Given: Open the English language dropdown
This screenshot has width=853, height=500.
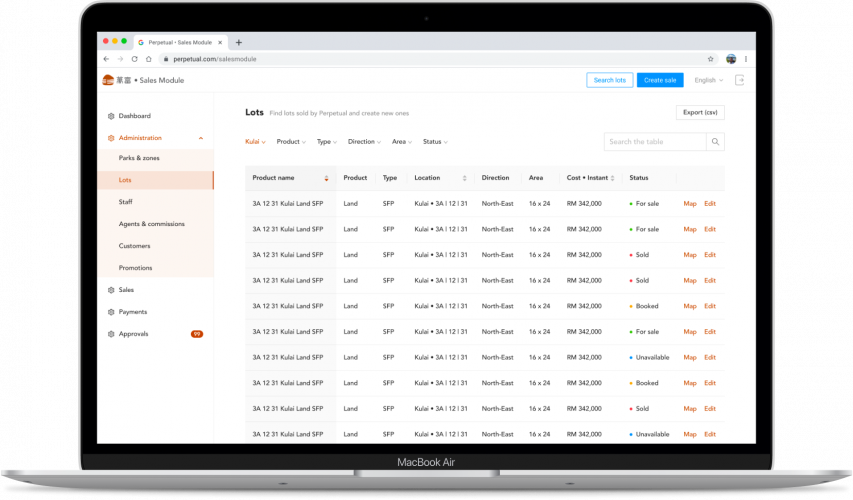Looking at the screenshot, I should coord(709,80).
